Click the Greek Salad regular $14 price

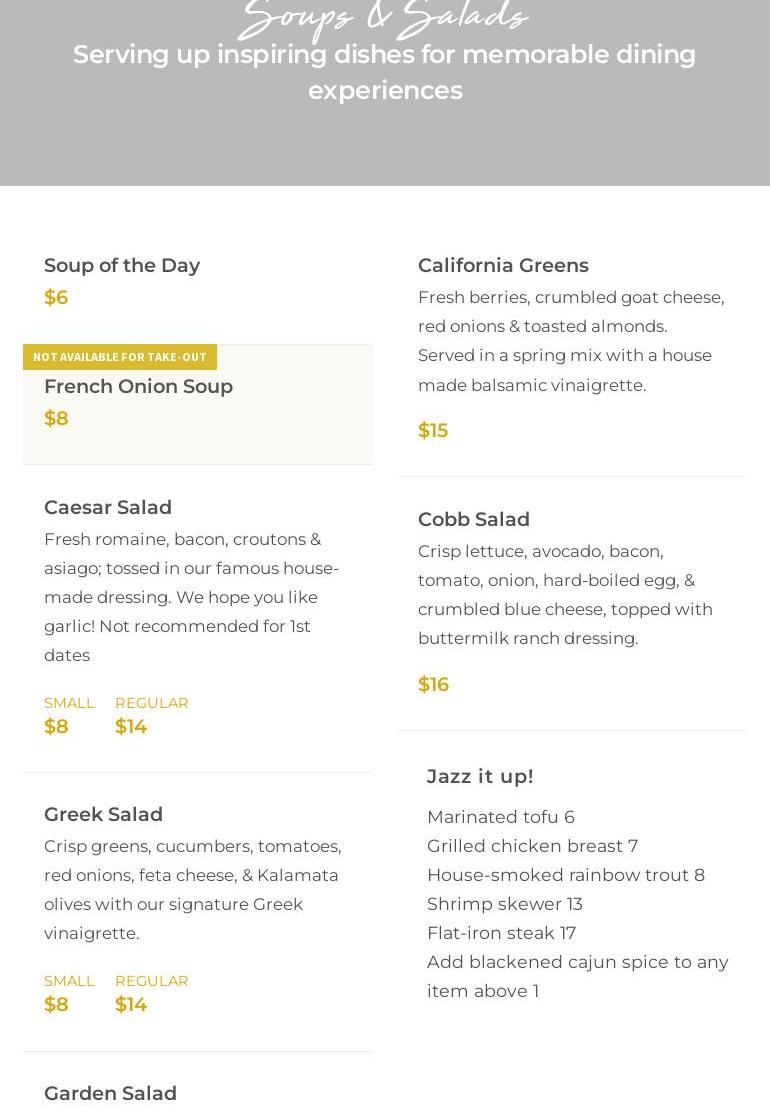click(x=131, y=1005)
